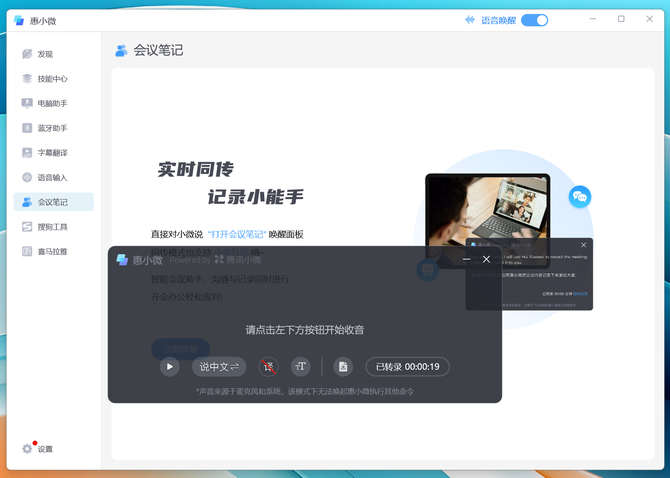Open the 发现 sidebar section
Image resolution: width=670 pixels, height=478 pixels.
tap(38, 54)
